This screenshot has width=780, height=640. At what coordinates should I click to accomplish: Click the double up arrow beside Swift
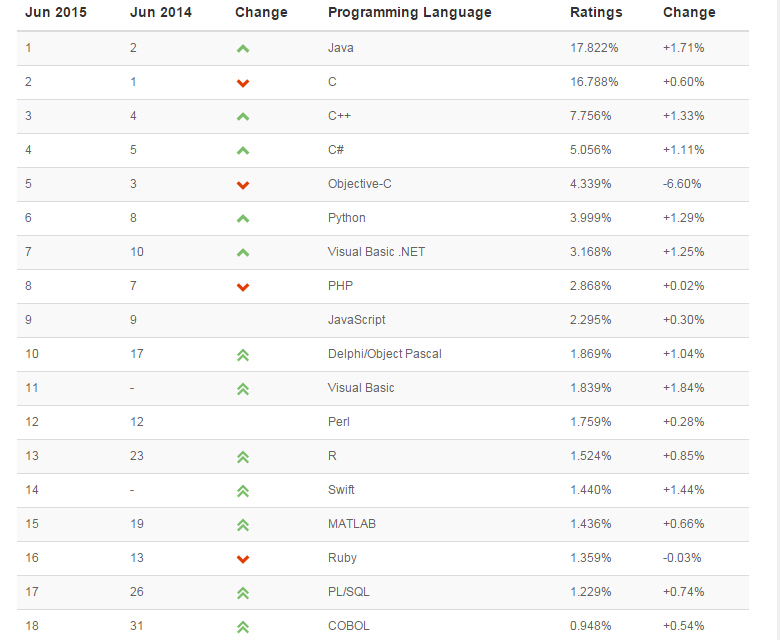(242, 490)
